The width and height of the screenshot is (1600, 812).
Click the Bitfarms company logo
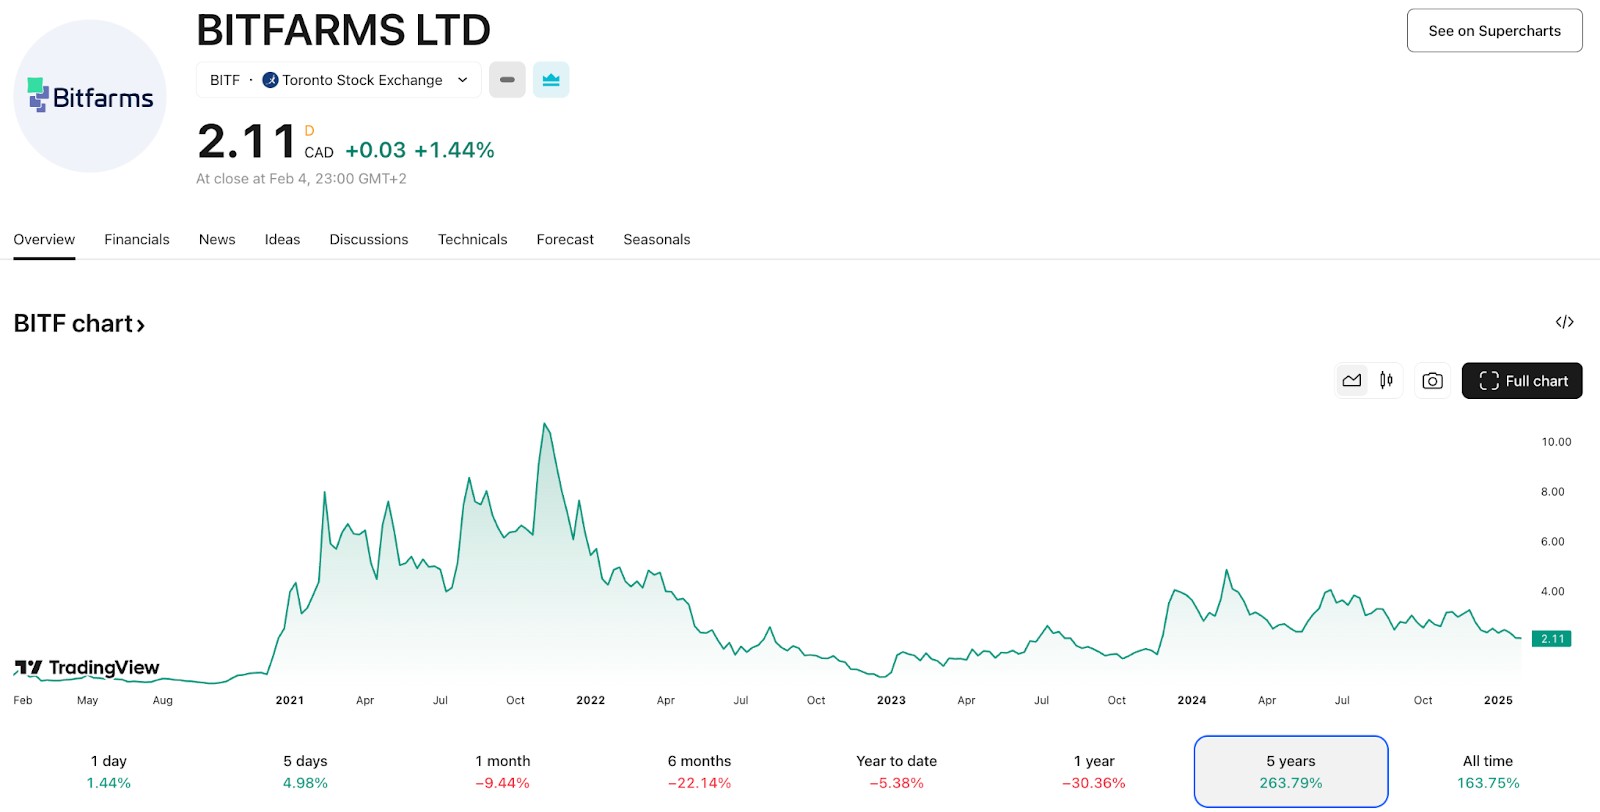click(x=90, y=96)
